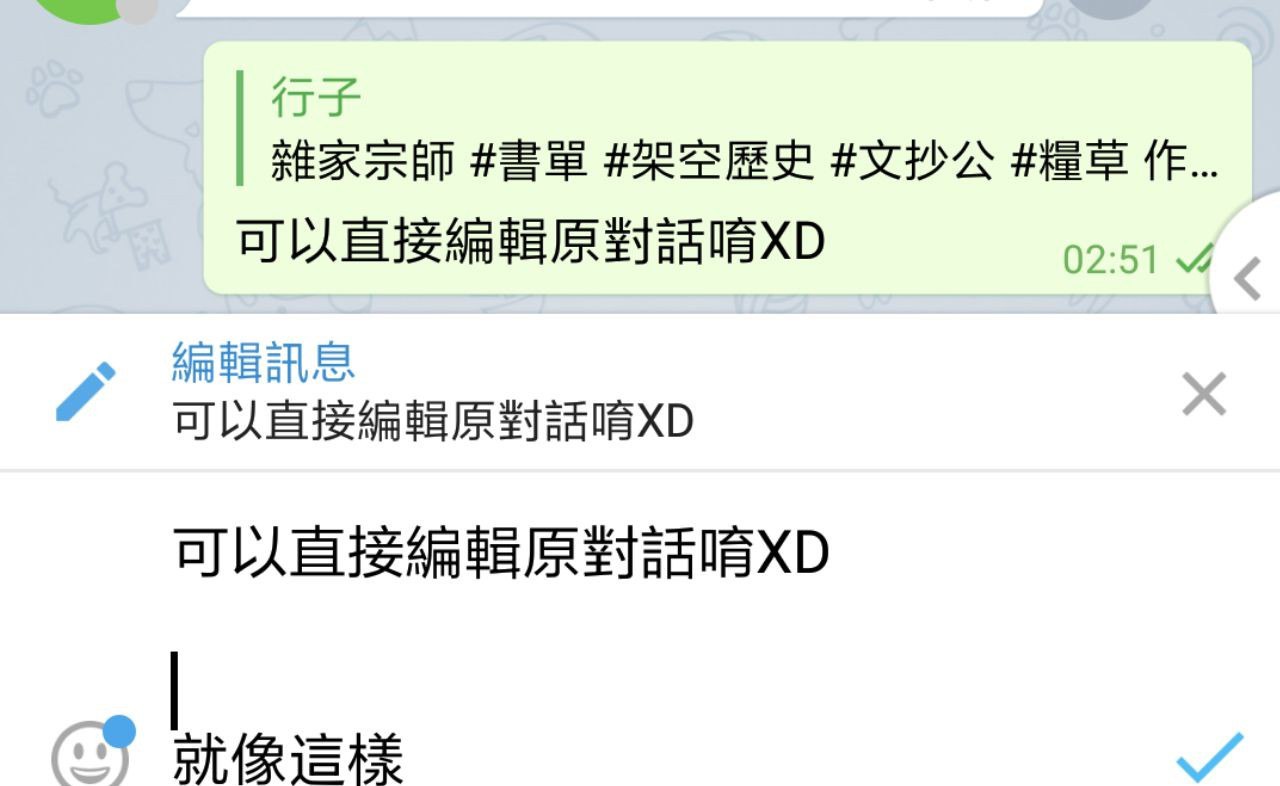Open the emoji smiley picker
This screenshot has width=1280, height=786.
click(x=90, y=755)
